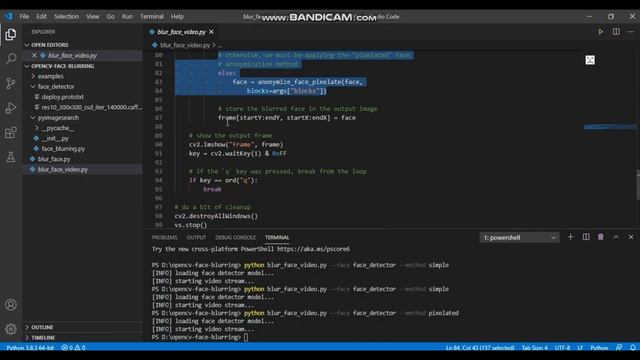Image resolution: width=640 pixels, height=360 pixels.
Task: Open the File menu
Action: pos(24,16)
